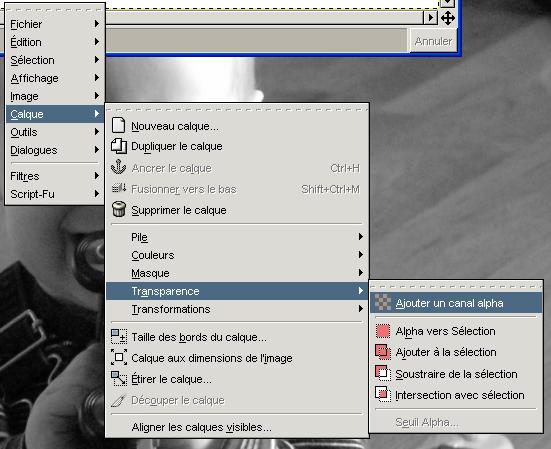Expand the Couleurs submenu arrow
This screenshot has height=449, width=551.
pyautogui.click(x=361, y=254)
